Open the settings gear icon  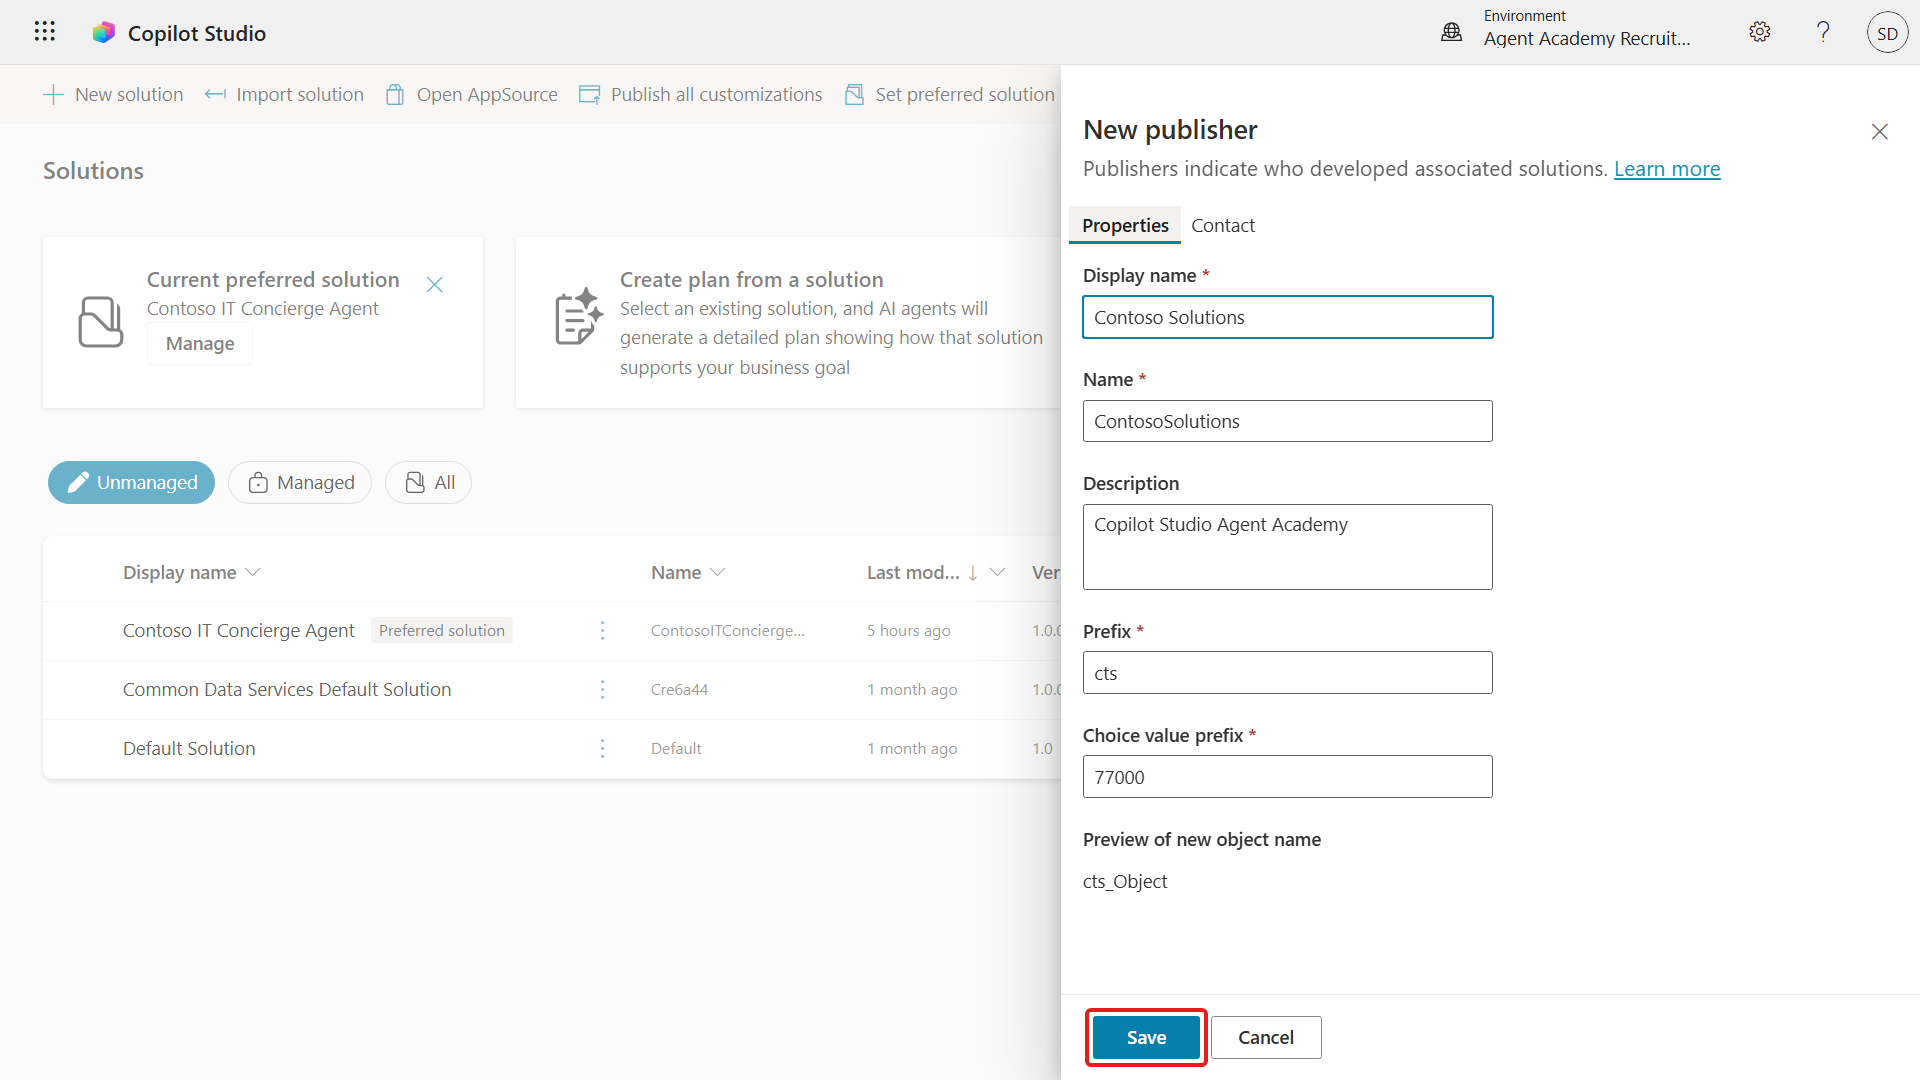click(1760, 32)
